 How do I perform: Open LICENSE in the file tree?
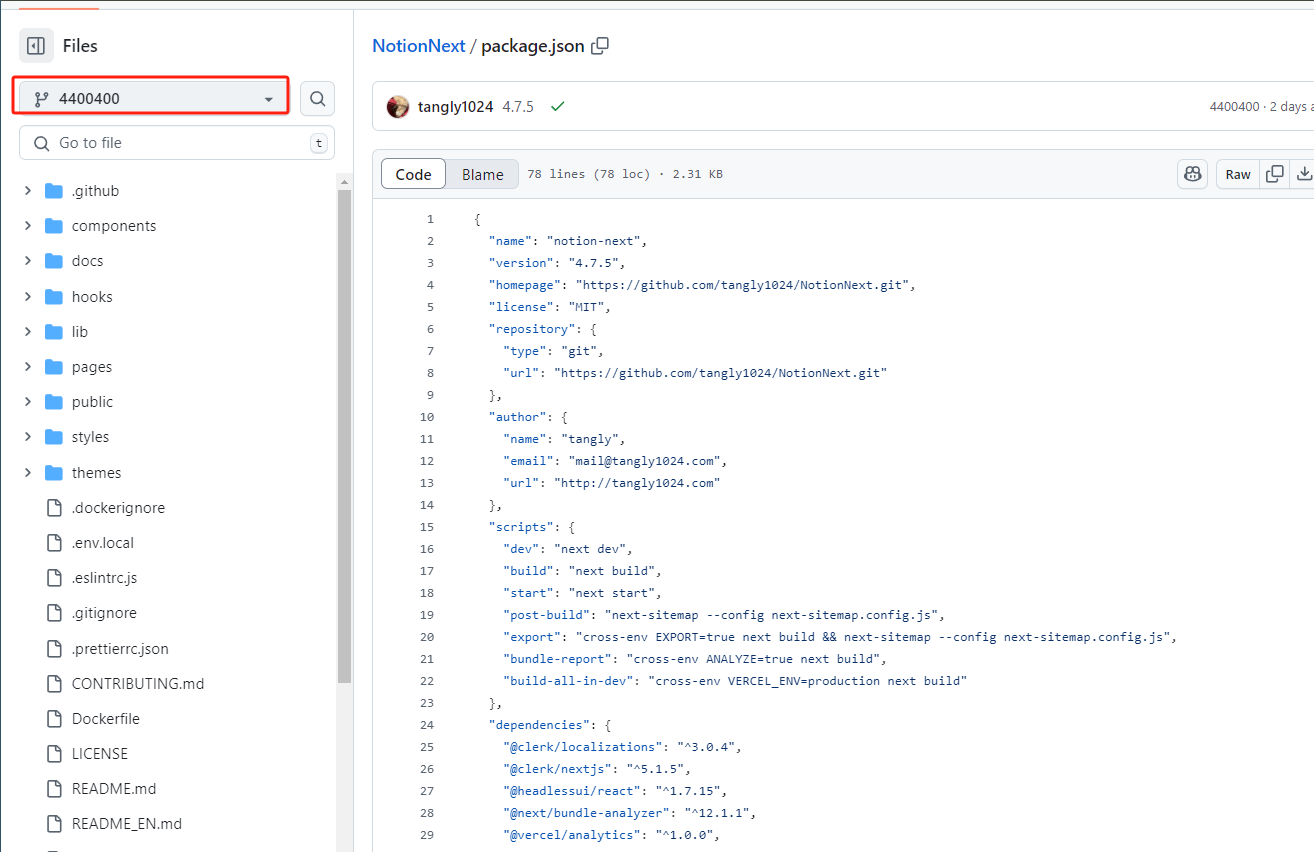point(100,754)
